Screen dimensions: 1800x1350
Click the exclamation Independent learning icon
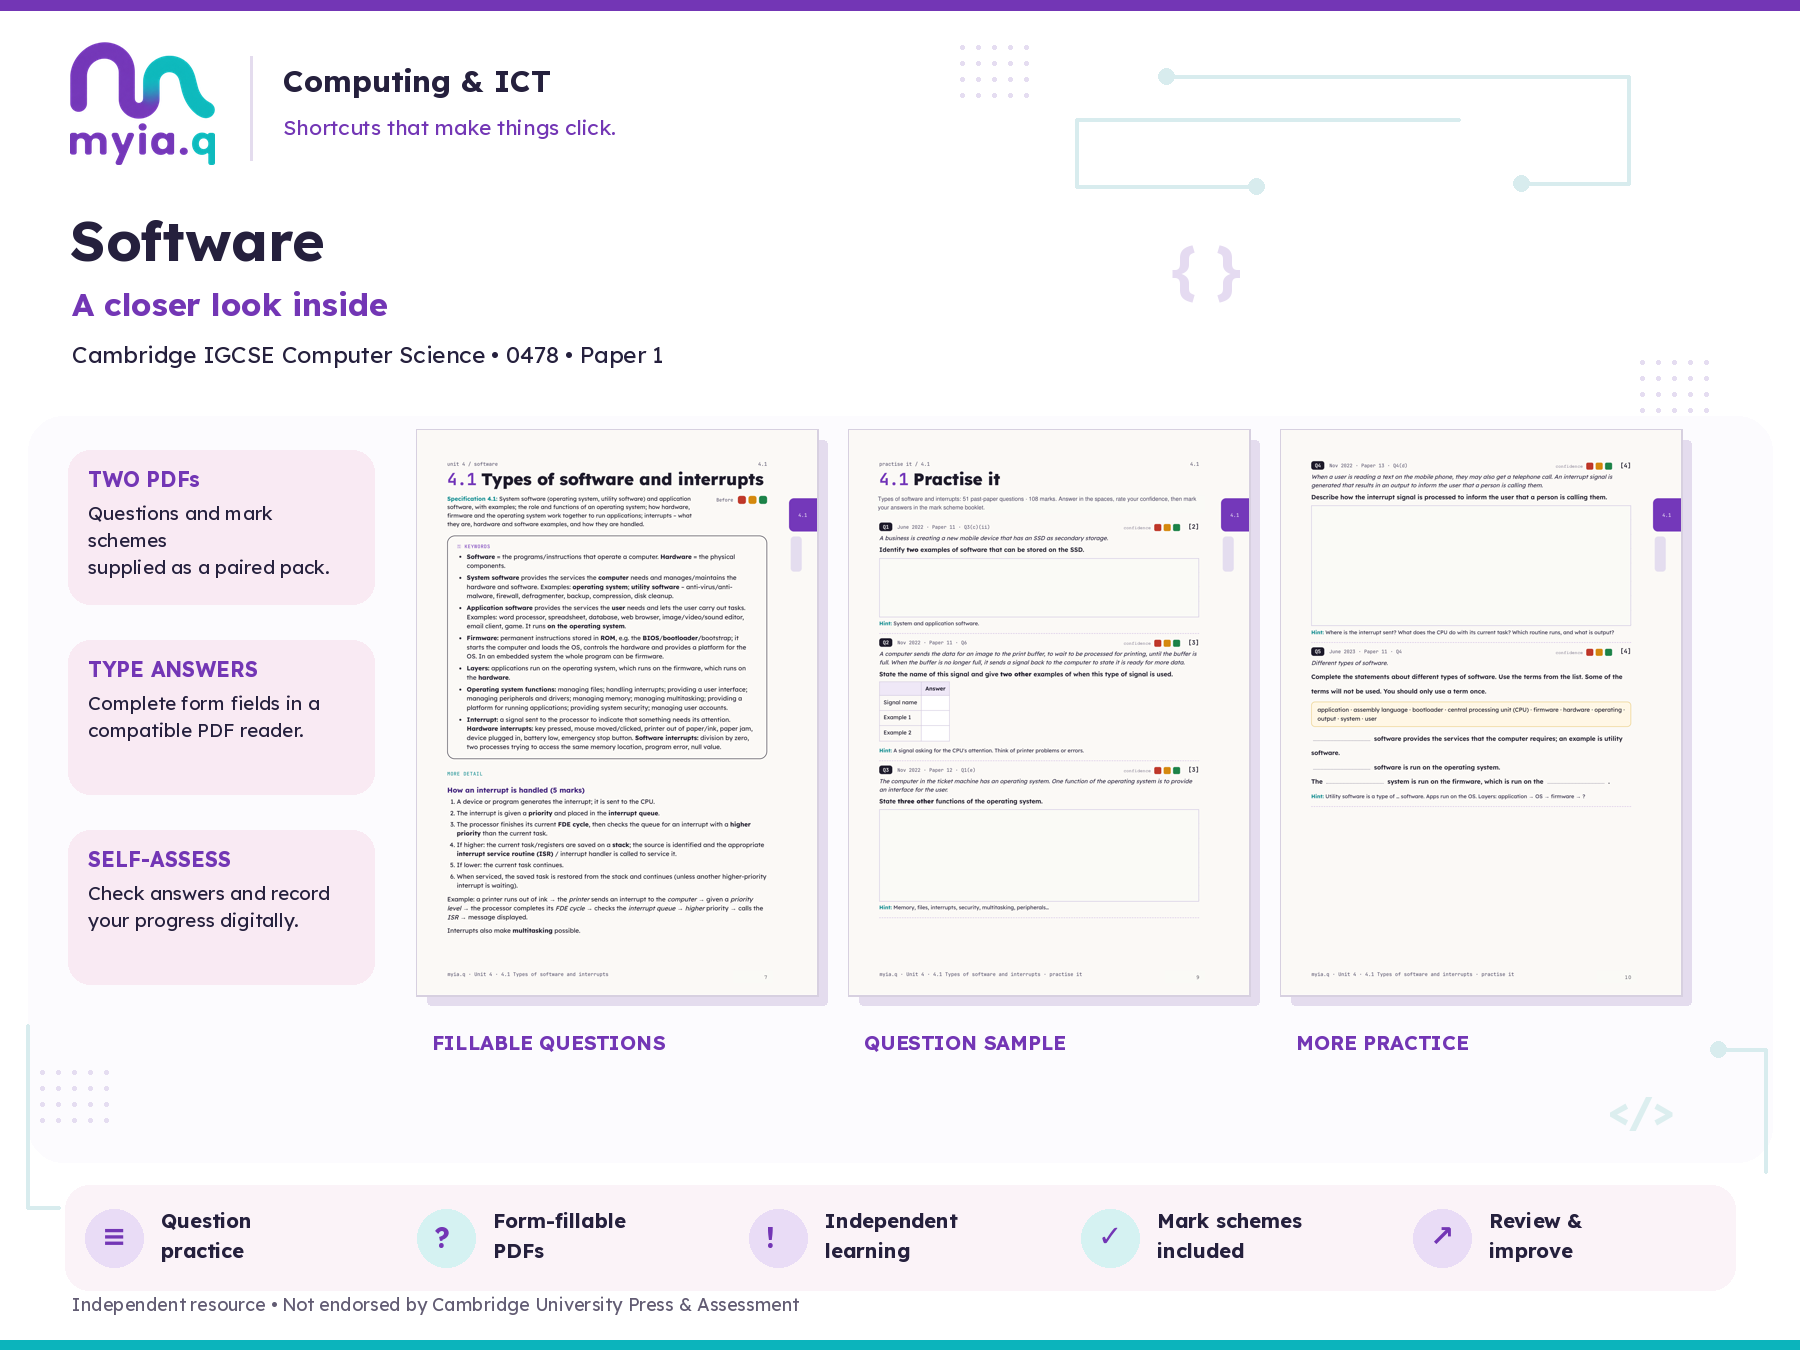tap(778, 1237)
